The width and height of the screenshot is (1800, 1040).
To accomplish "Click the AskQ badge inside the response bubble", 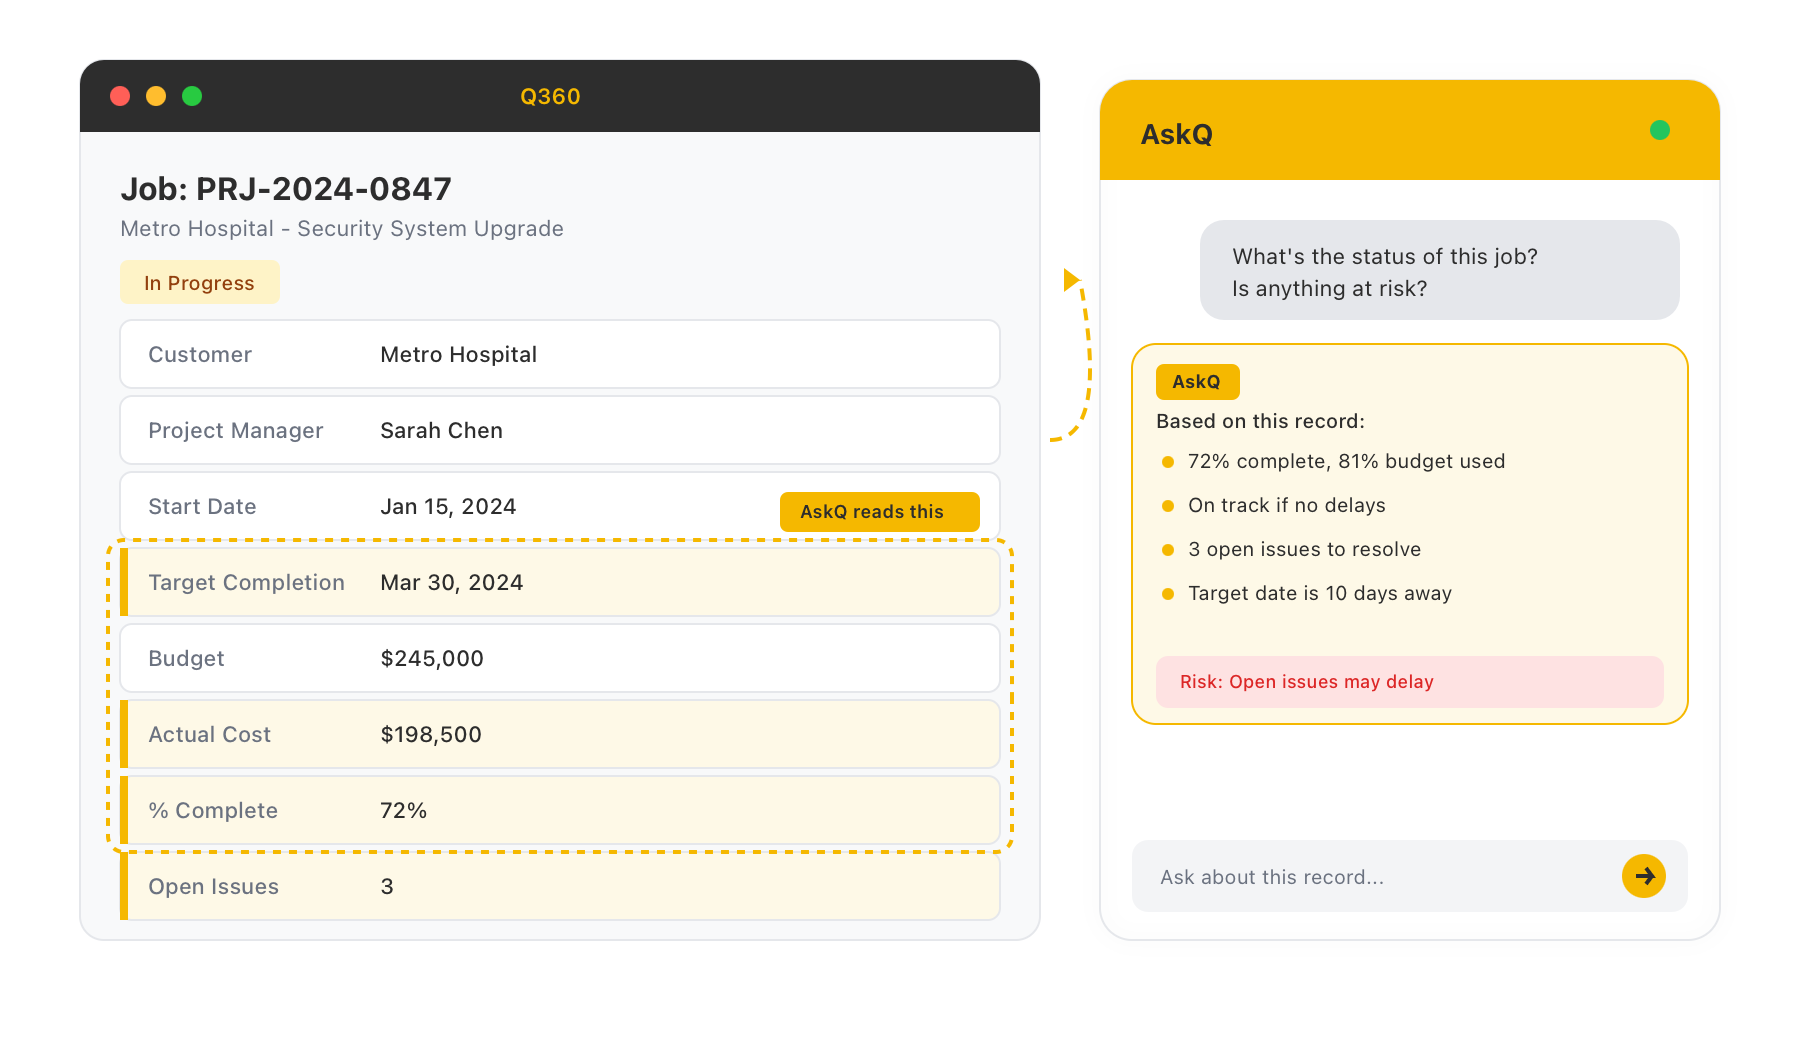I will click(1196, 381).
